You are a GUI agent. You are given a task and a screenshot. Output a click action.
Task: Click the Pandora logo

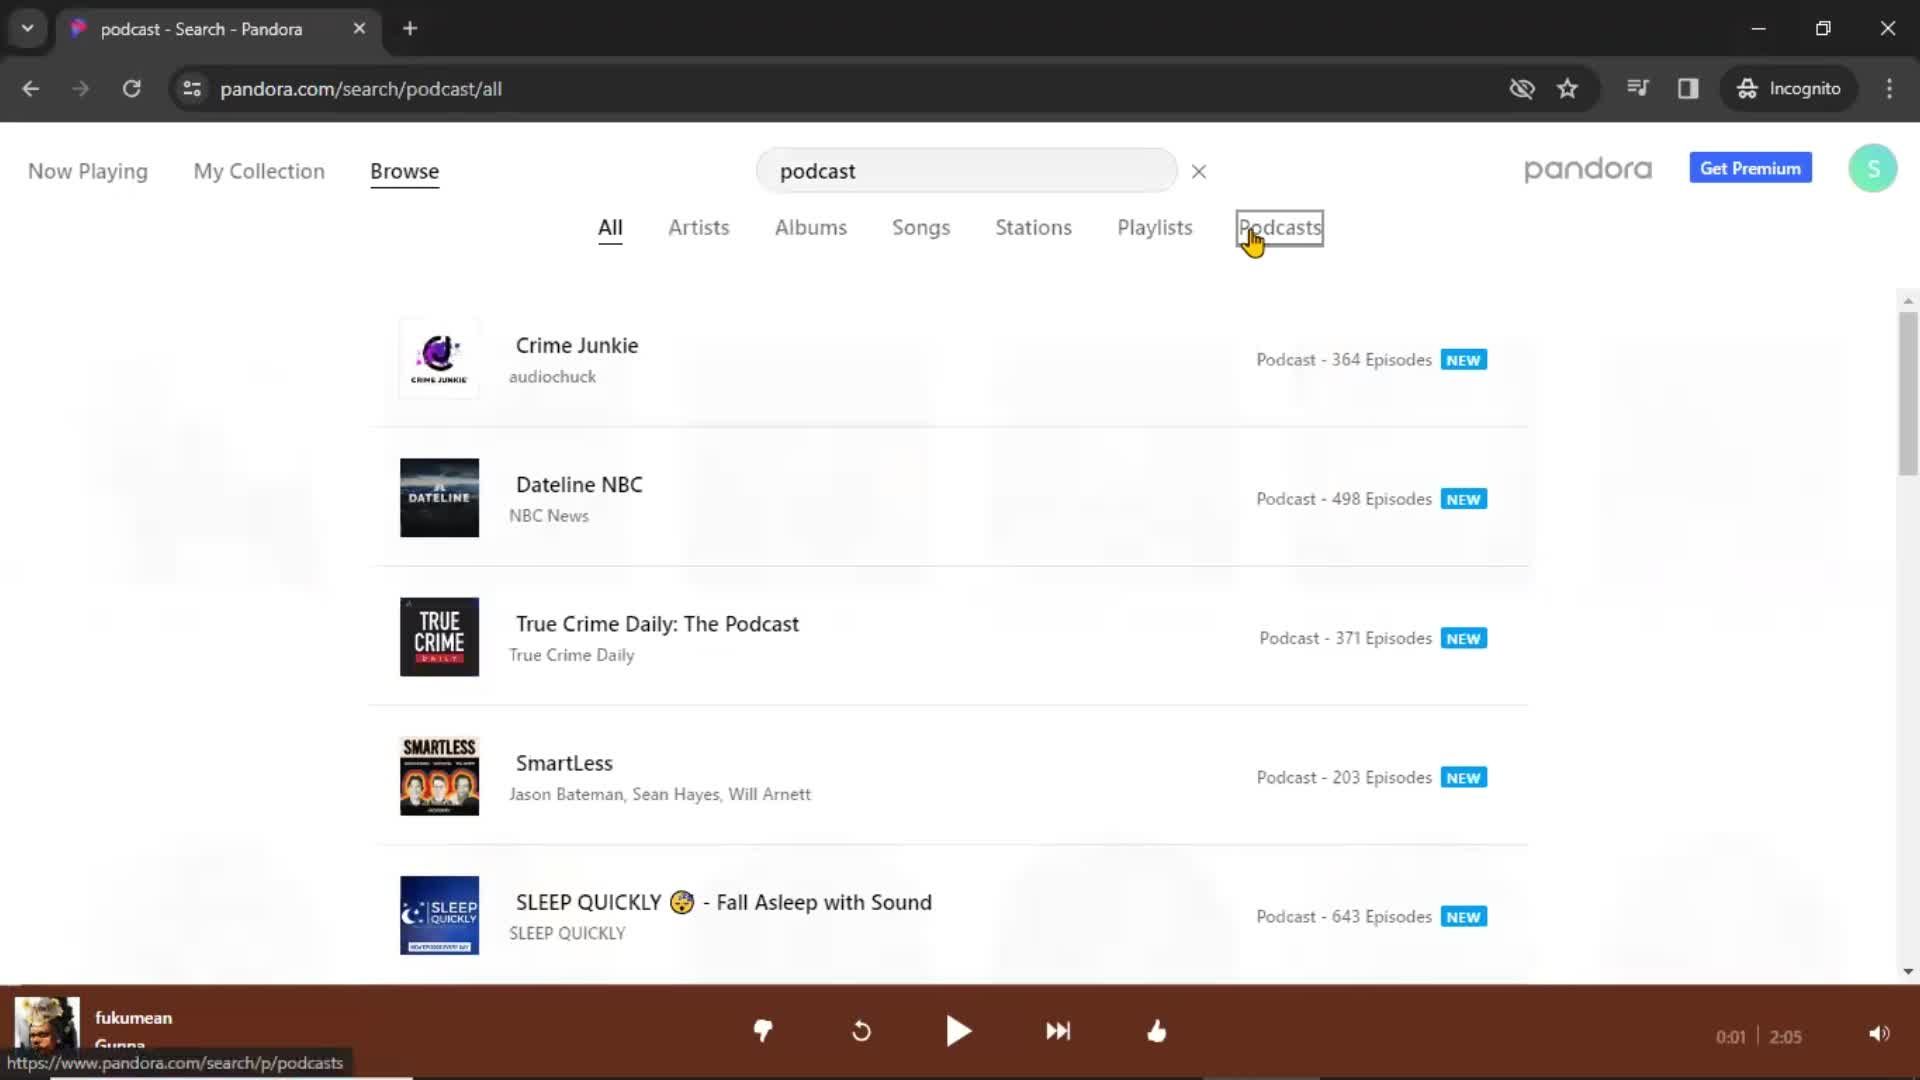pyautogui.click(x=1588, y=169)
